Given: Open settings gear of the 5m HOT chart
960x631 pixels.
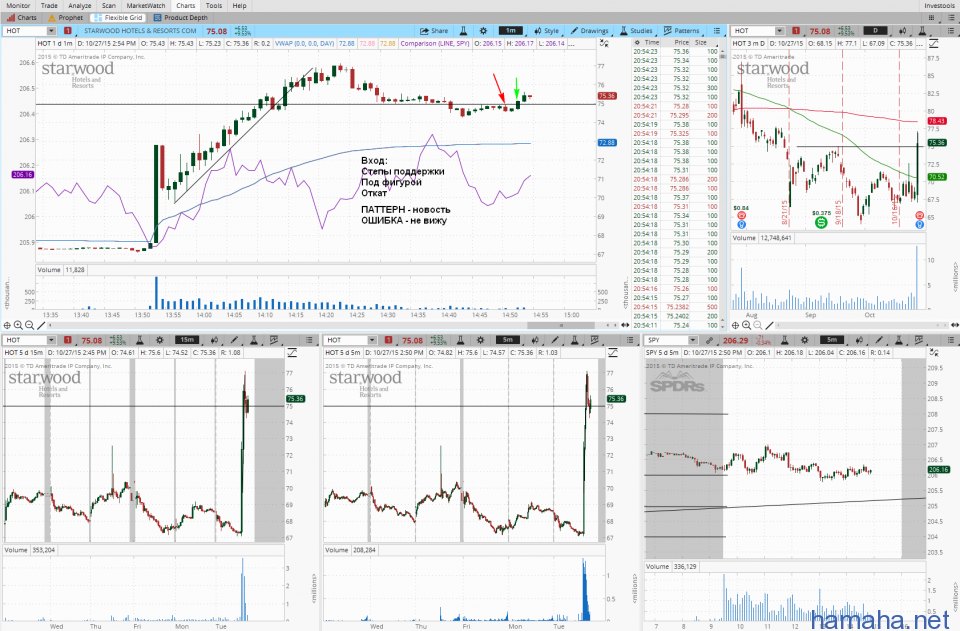Looking at the screenshot, I should [481, 340].
